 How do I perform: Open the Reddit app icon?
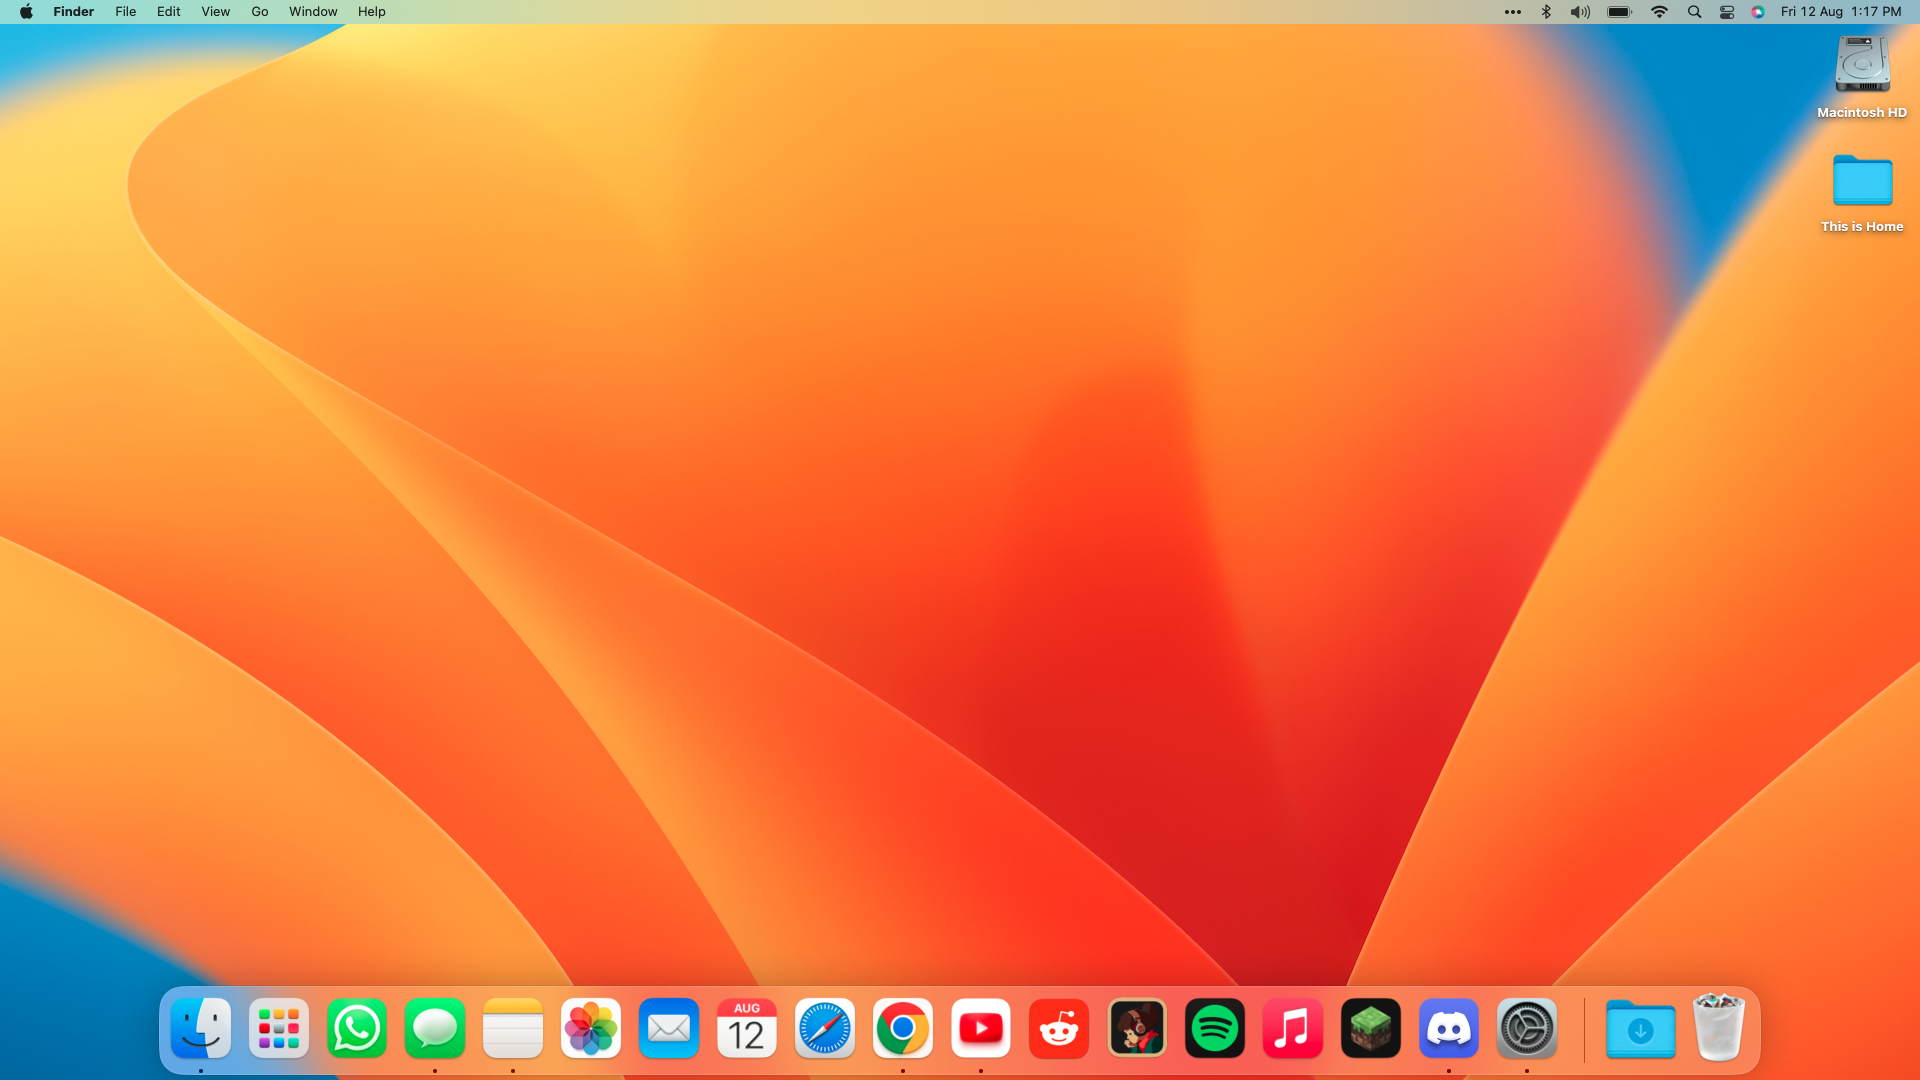tap(1059, 1028)
